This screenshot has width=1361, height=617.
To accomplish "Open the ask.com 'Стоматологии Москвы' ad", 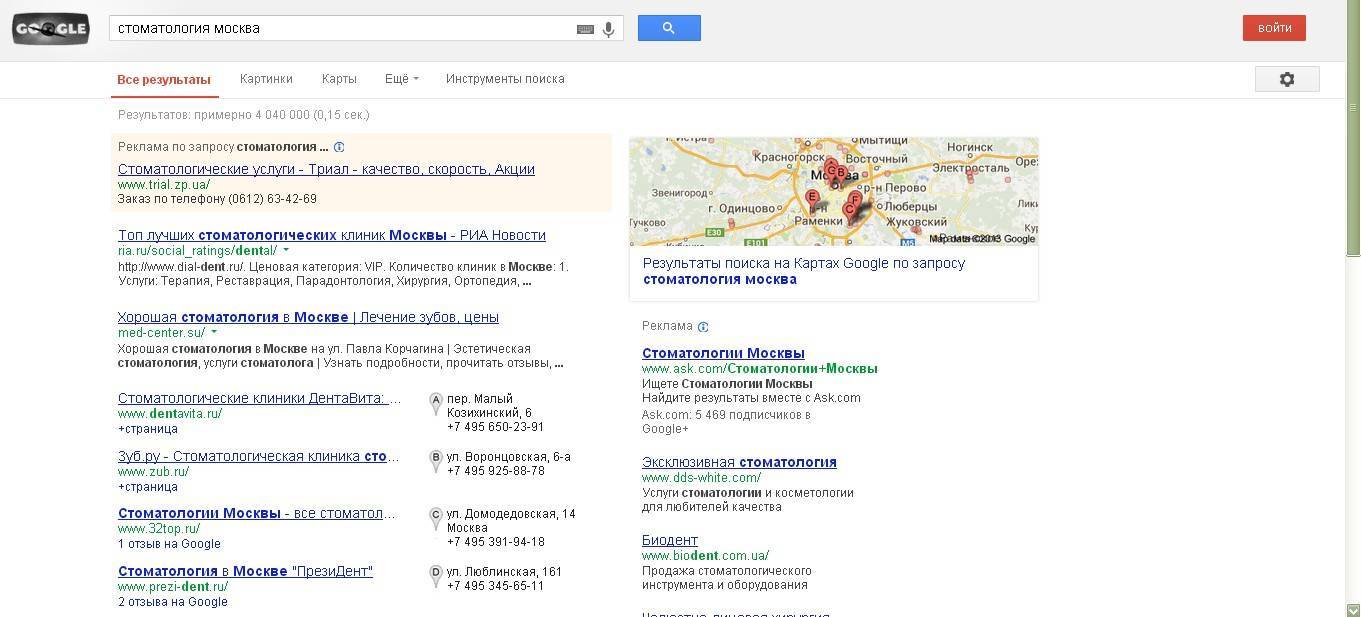I will (723, 353).
